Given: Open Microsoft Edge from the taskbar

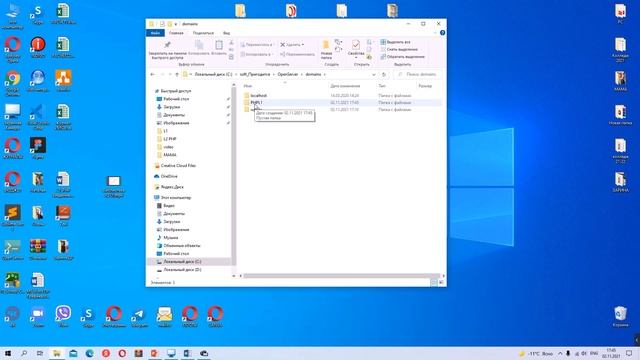Looking at the screenshot, I should 89,353.
